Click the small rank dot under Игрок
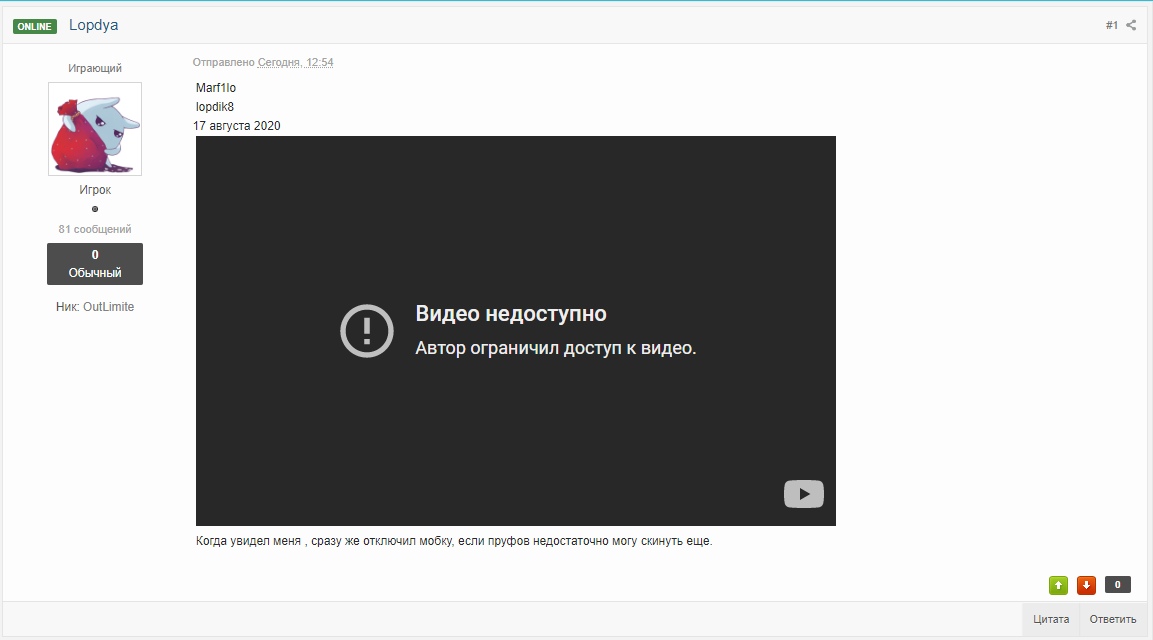Screen dimensions: 1153x640 95,209
